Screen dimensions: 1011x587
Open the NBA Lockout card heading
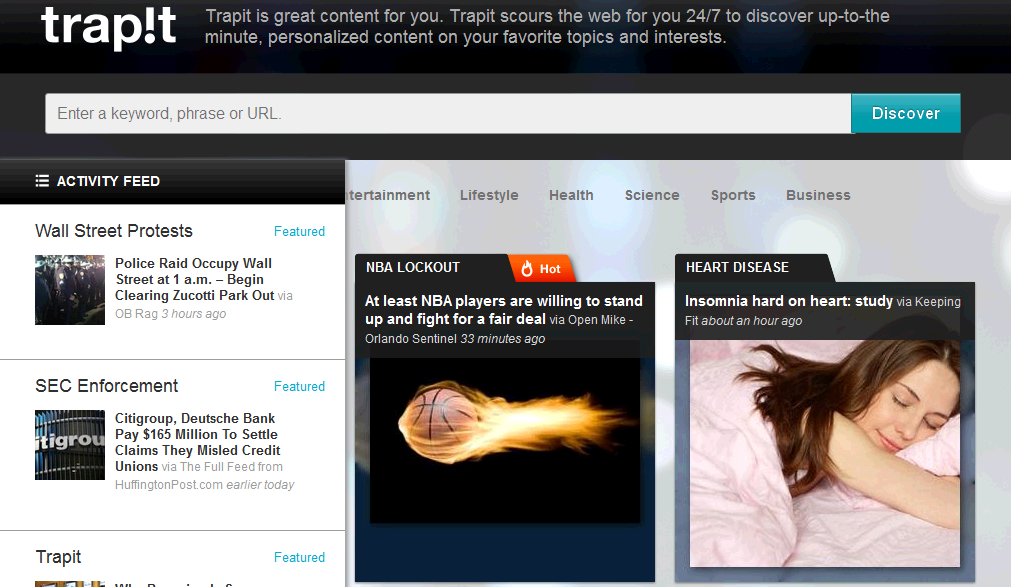click(x=413, y=267)
